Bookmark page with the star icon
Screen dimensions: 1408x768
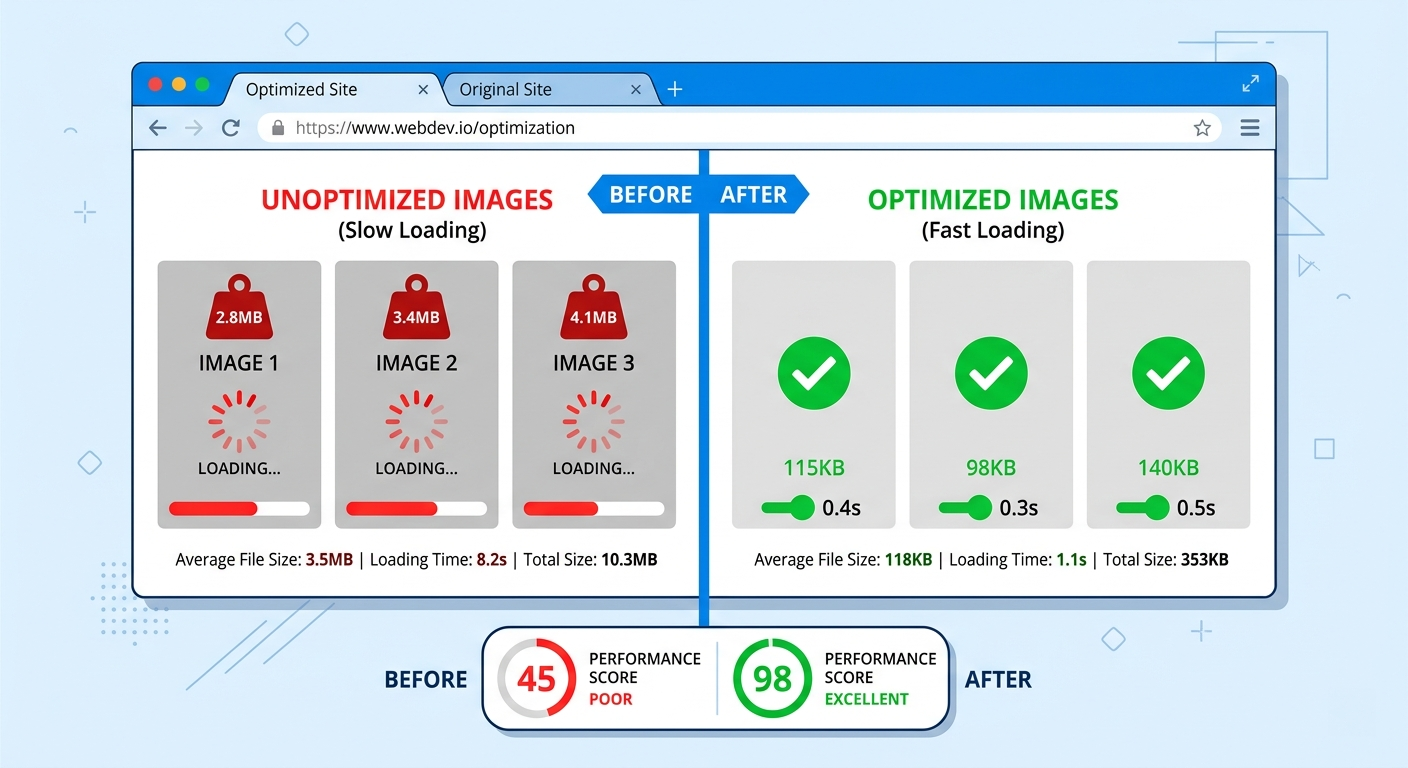pos(1202,128)
